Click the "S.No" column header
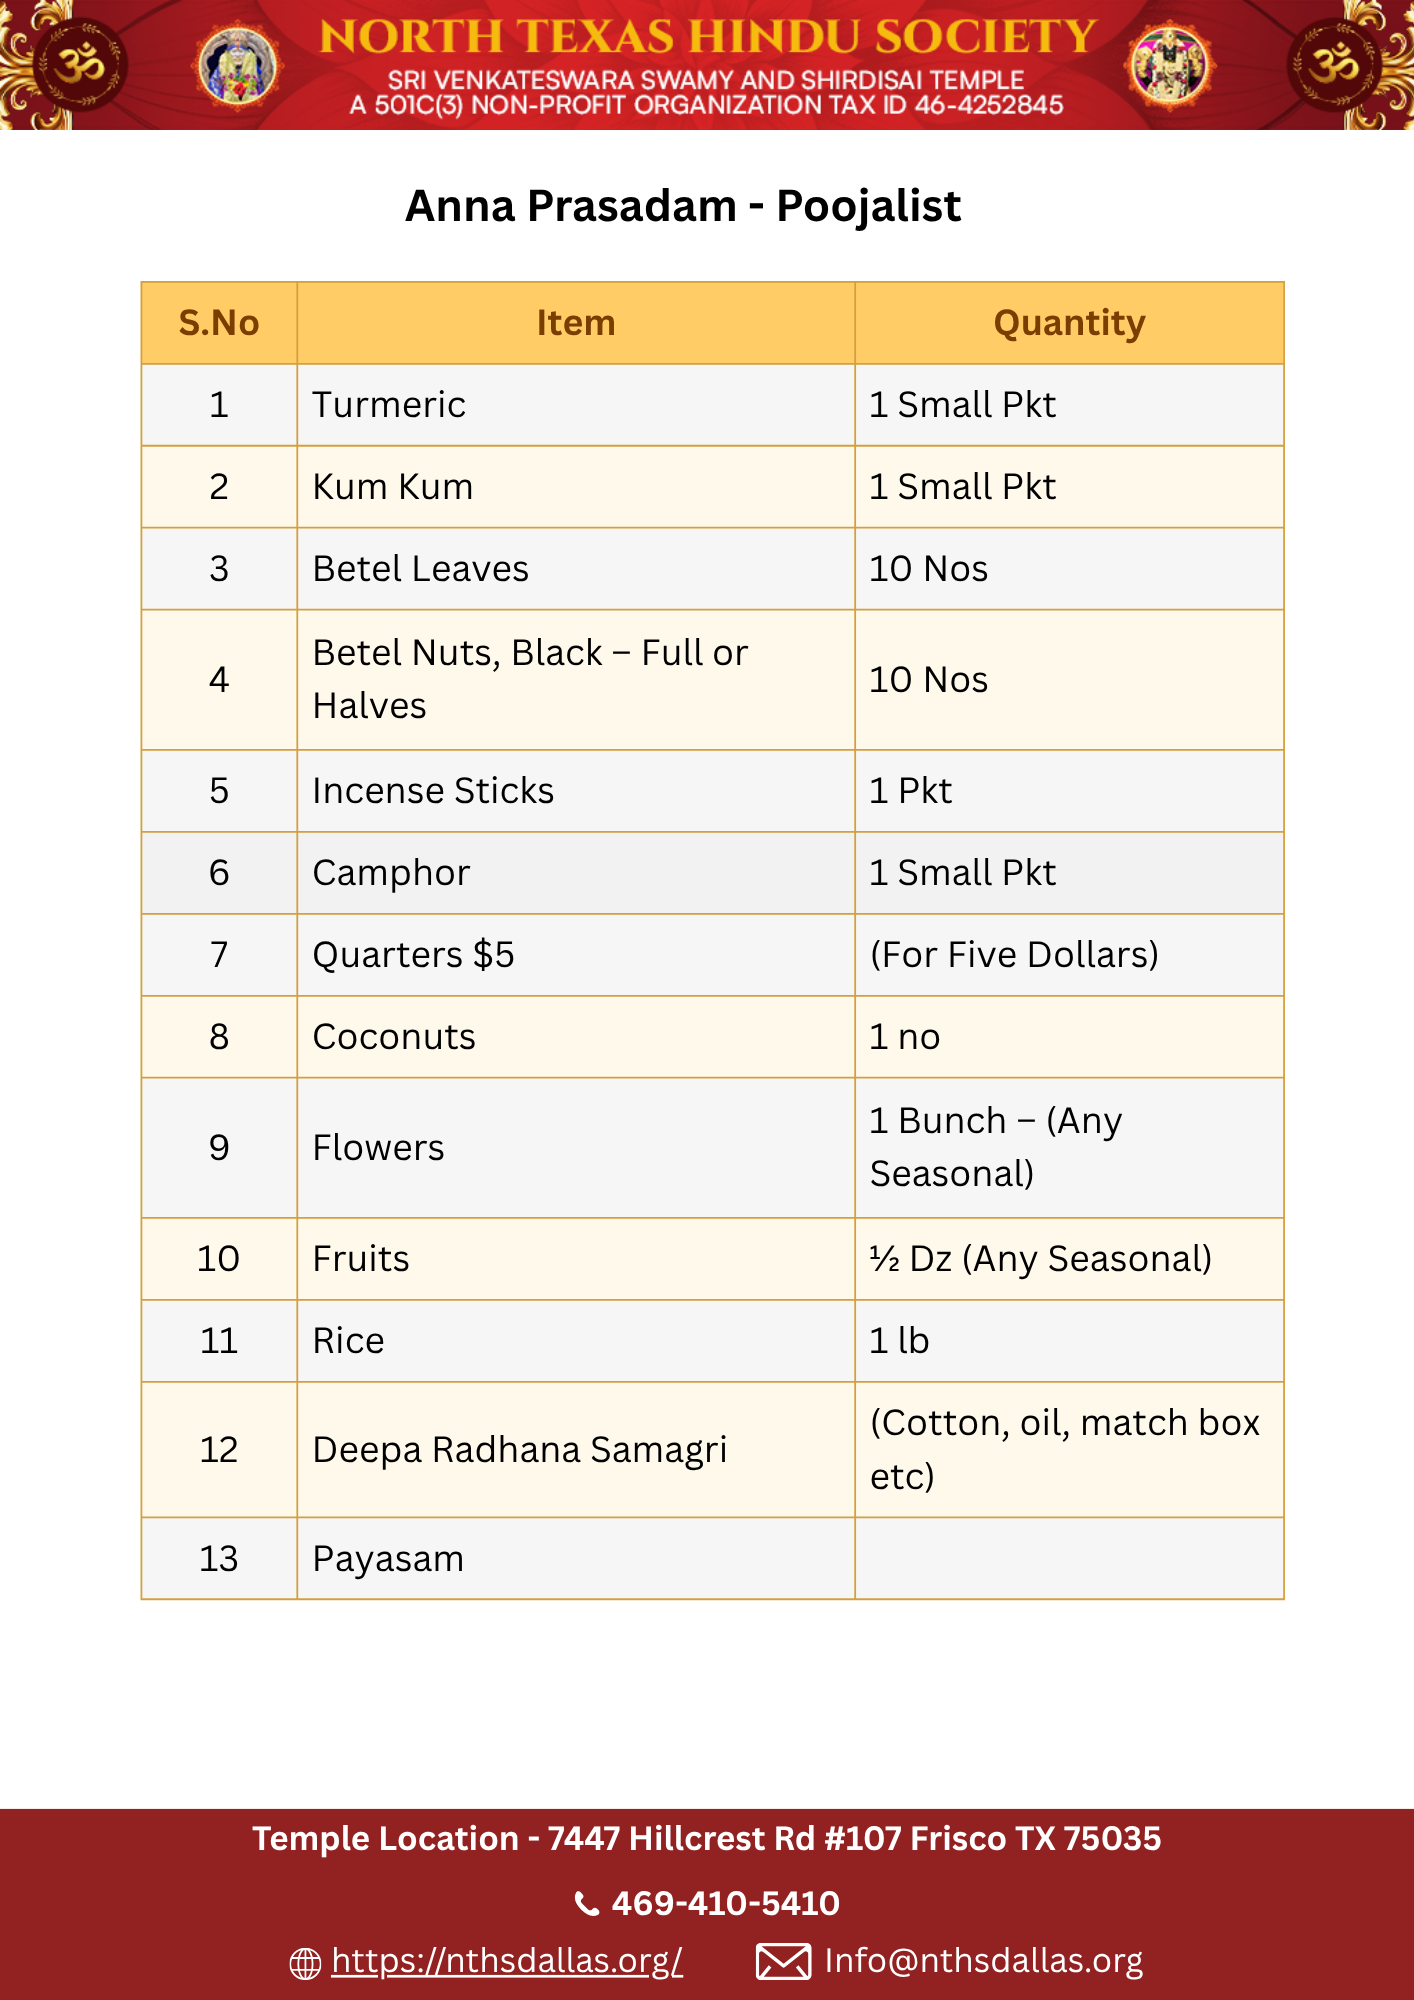Viewport: 1414px width, 2000px height. click(219, 323)
